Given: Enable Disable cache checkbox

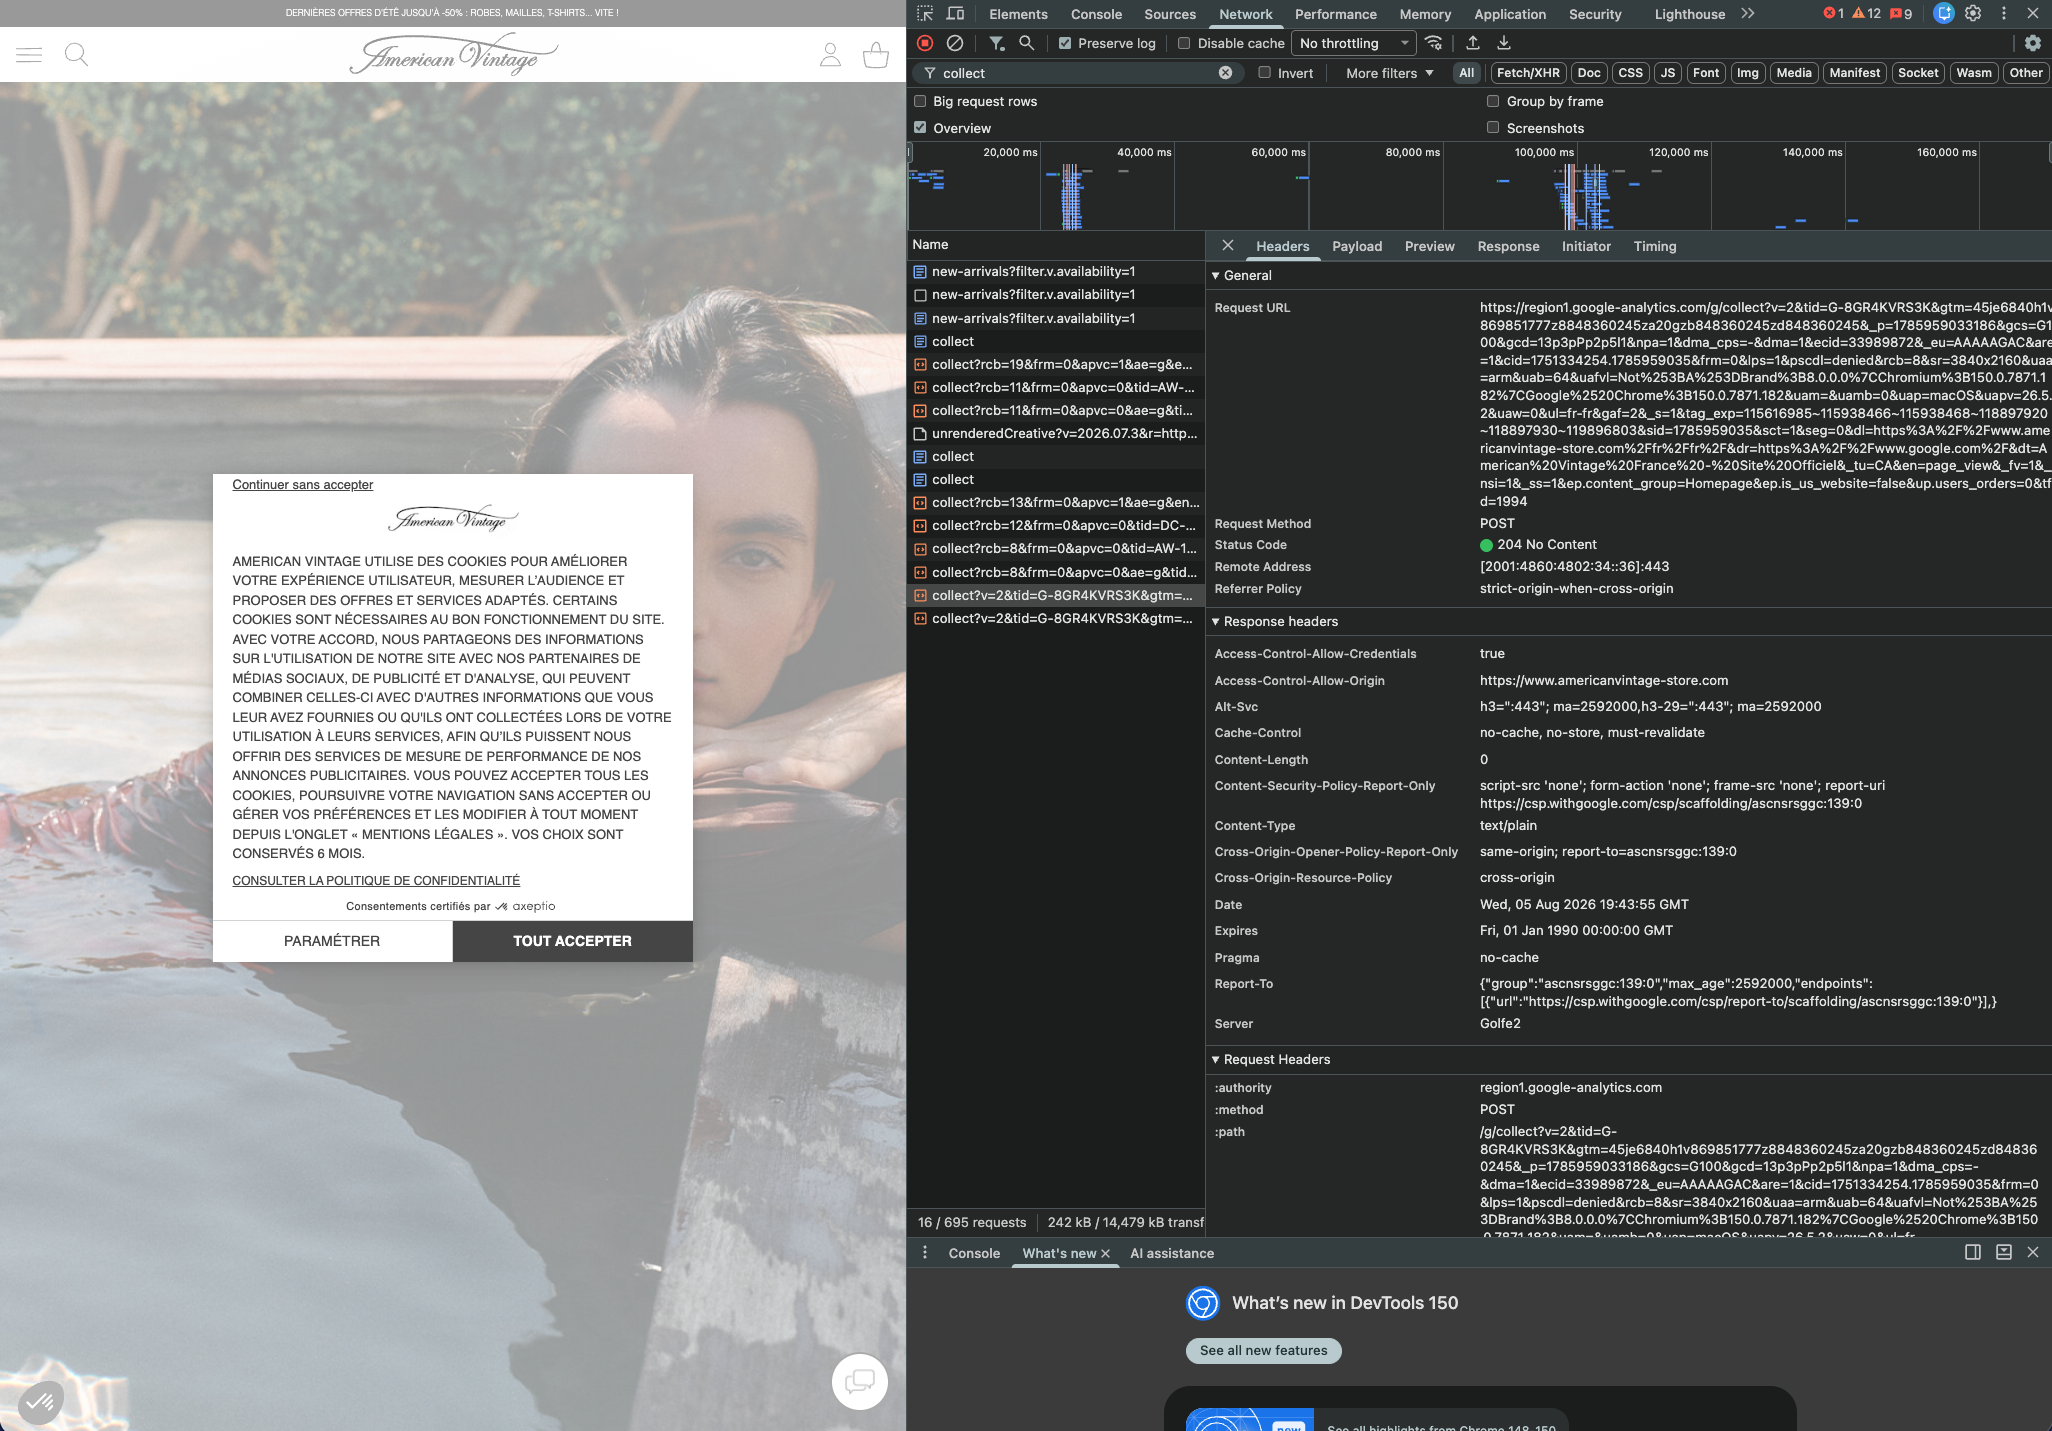Looking at the screenshot, I should (x=1184, y=43).
